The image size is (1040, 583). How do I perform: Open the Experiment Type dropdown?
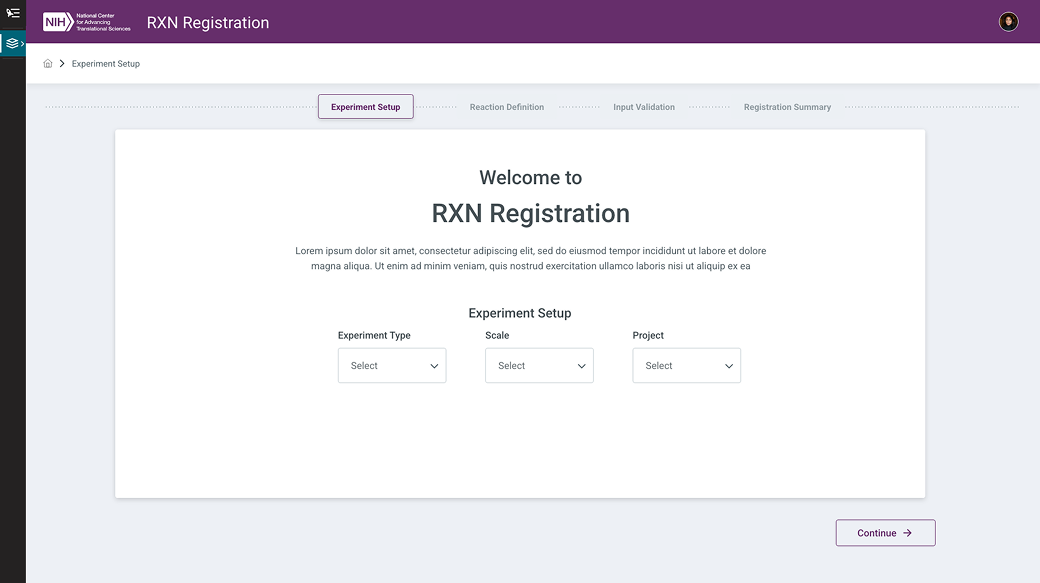[x=391, y=366]
